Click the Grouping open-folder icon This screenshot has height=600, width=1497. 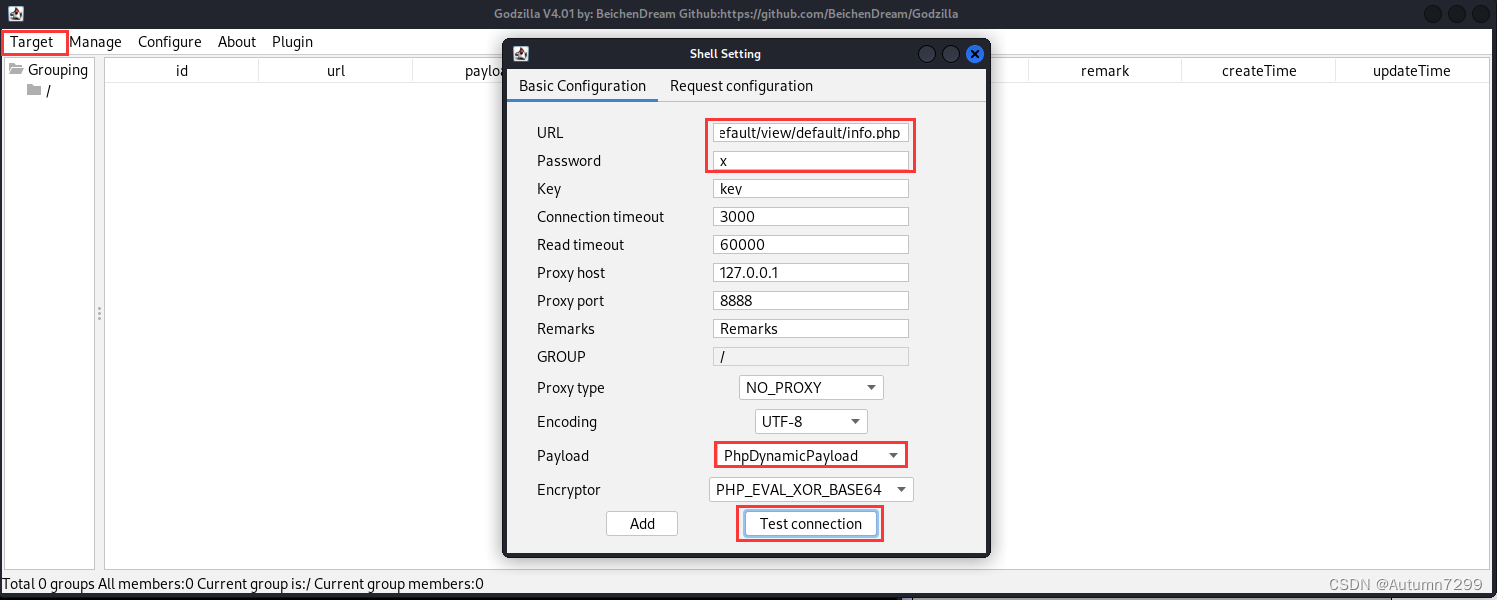tap(16, 70)
